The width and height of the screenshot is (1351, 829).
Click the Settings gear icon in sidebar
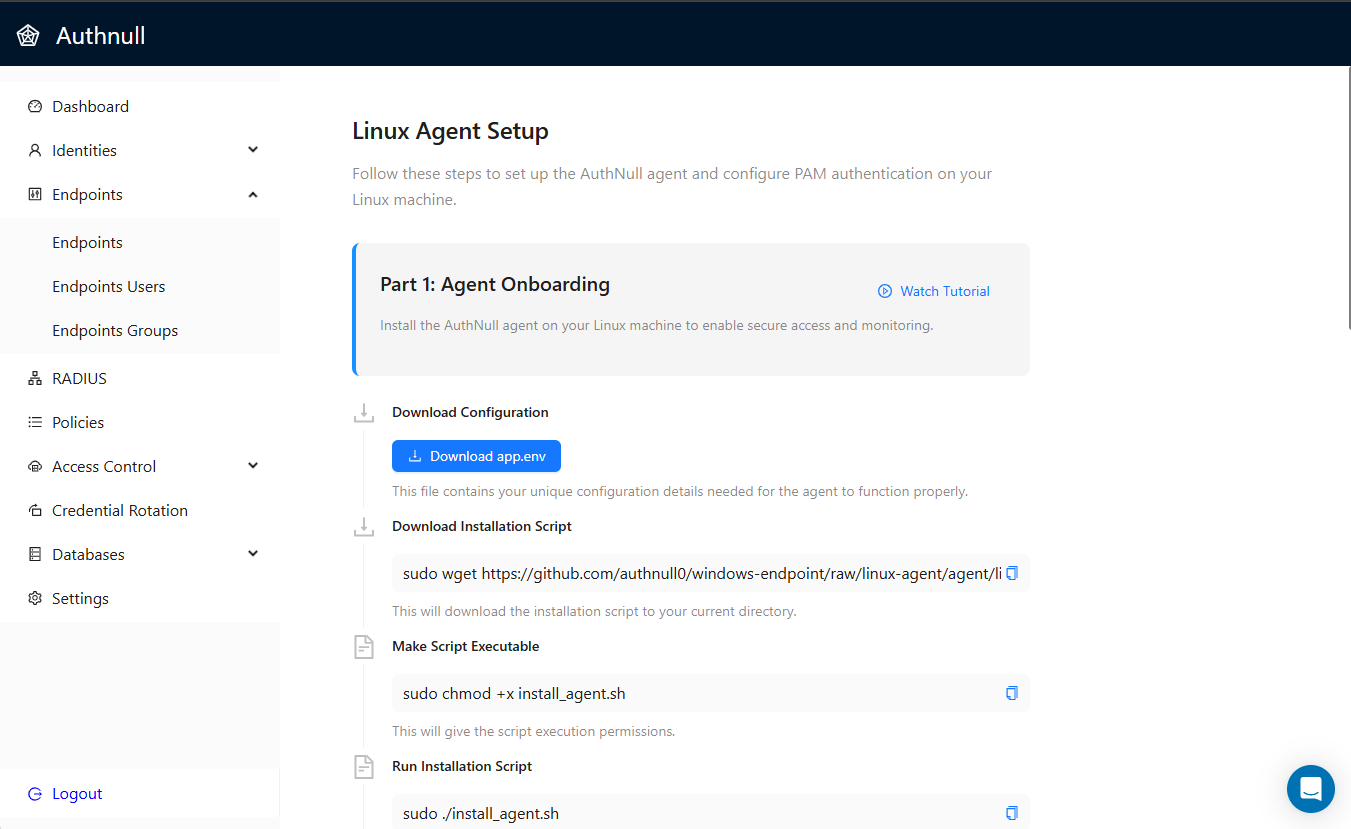35,599
